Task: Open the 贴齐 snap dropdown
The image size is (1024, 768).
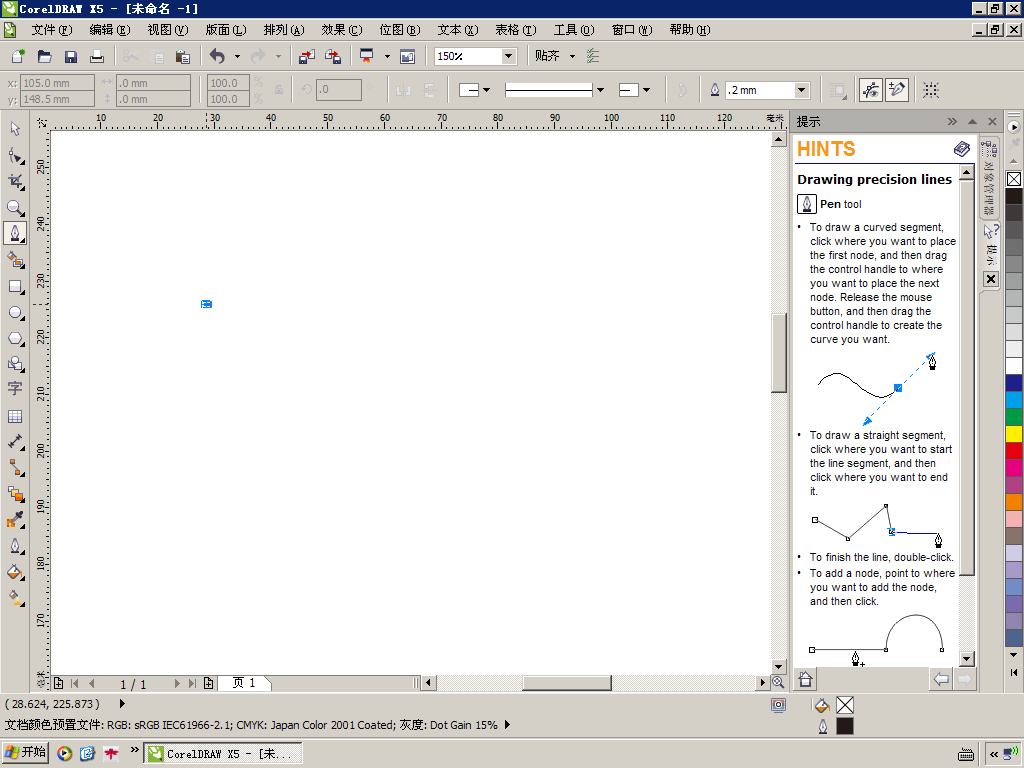Action: tap(572, 57)
